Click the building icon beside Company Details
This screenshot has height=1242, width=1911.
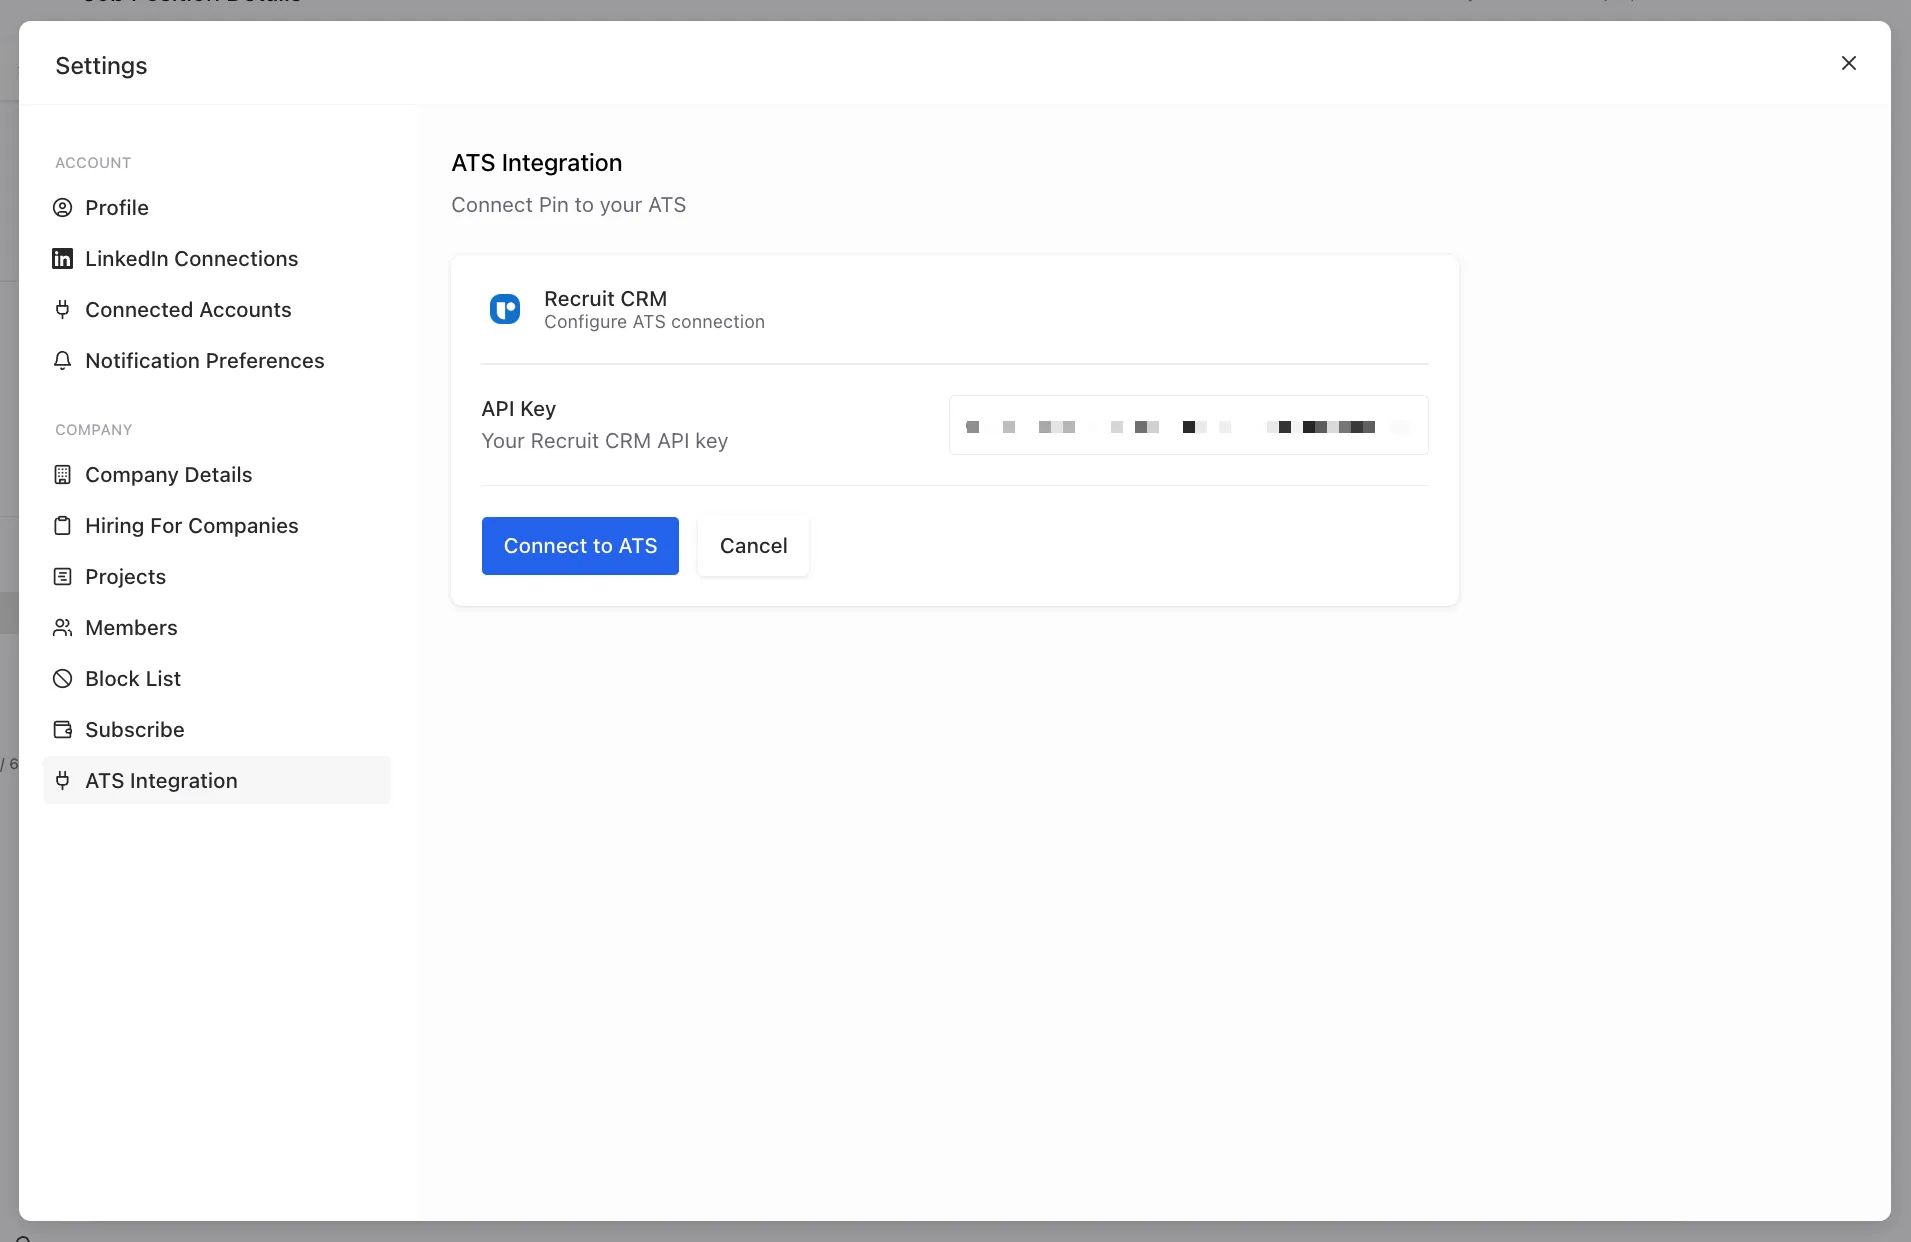pyautogui.click(x=62, y=474)
